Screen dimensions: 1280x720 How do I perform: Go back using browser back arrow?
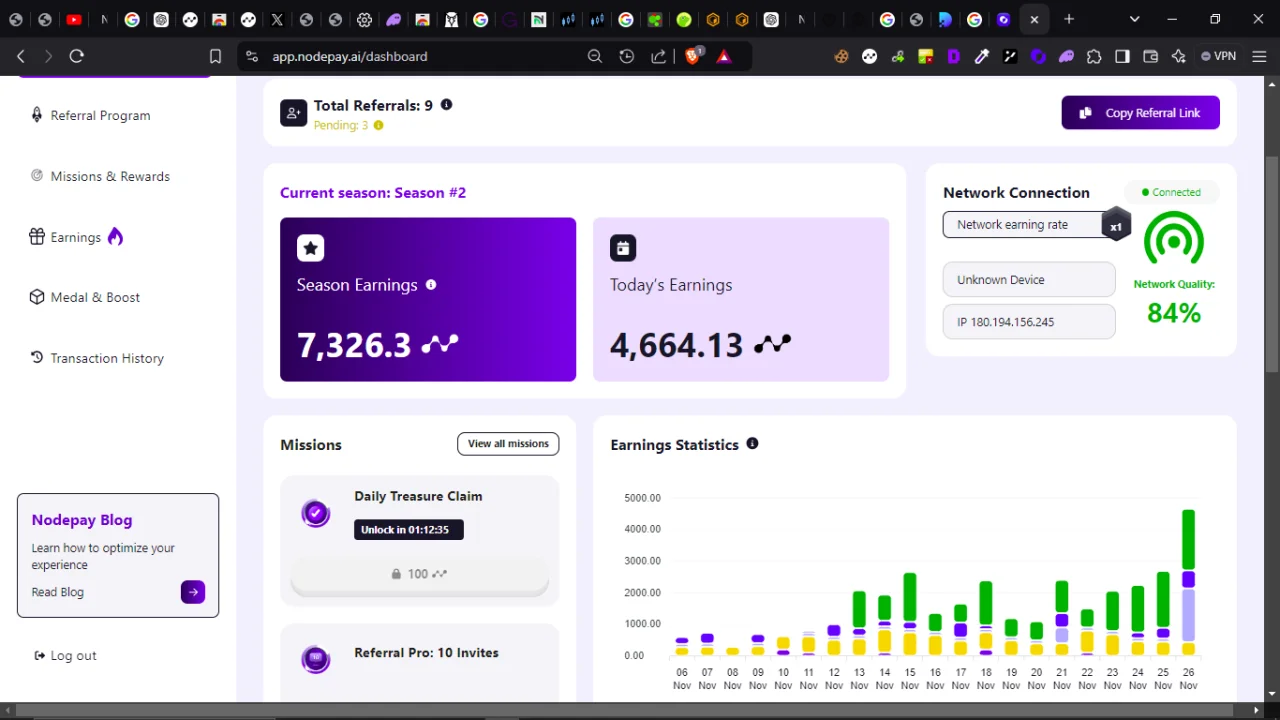pos(21,57)
